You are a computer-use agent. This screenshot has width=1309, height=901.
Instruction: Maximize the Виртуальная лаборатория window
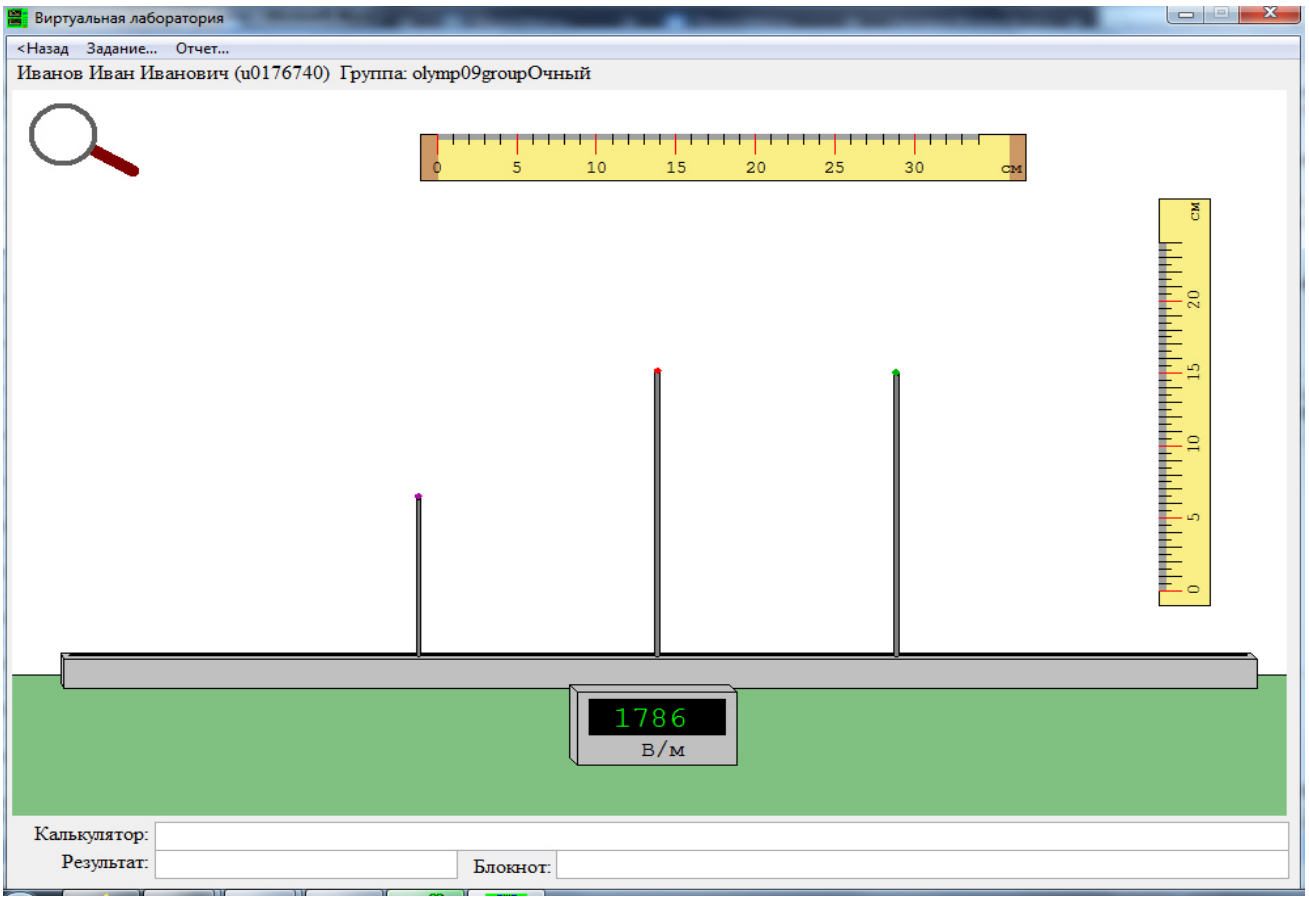click(1221, 14)
